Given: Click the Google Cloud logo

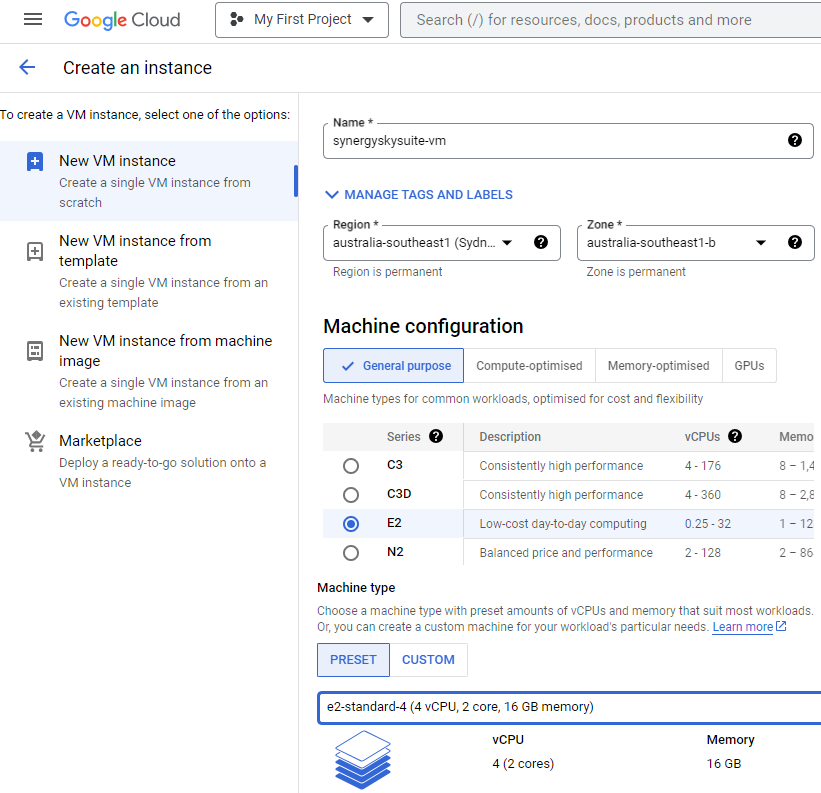Looking at the screenshot, I should [x=122, y=20].
